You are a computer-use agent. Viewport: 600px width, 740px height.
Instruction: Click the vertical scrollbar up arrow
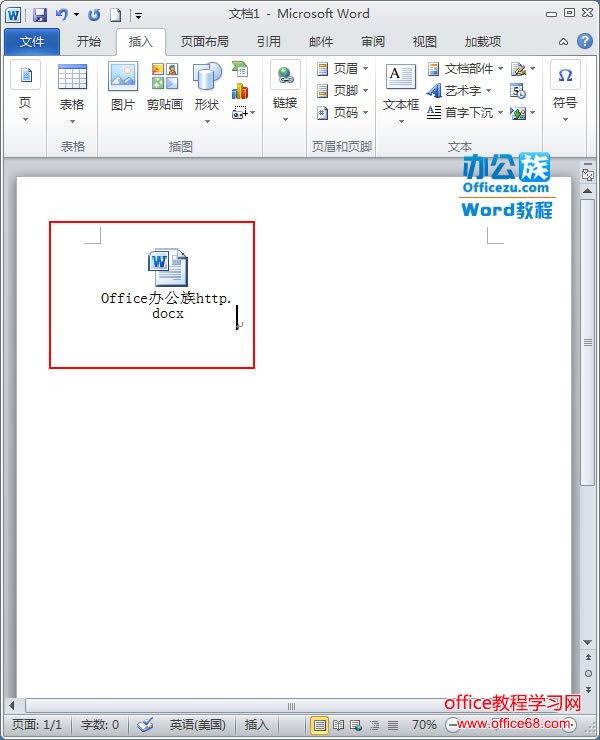pyautogui.click(x=588, y=191)
